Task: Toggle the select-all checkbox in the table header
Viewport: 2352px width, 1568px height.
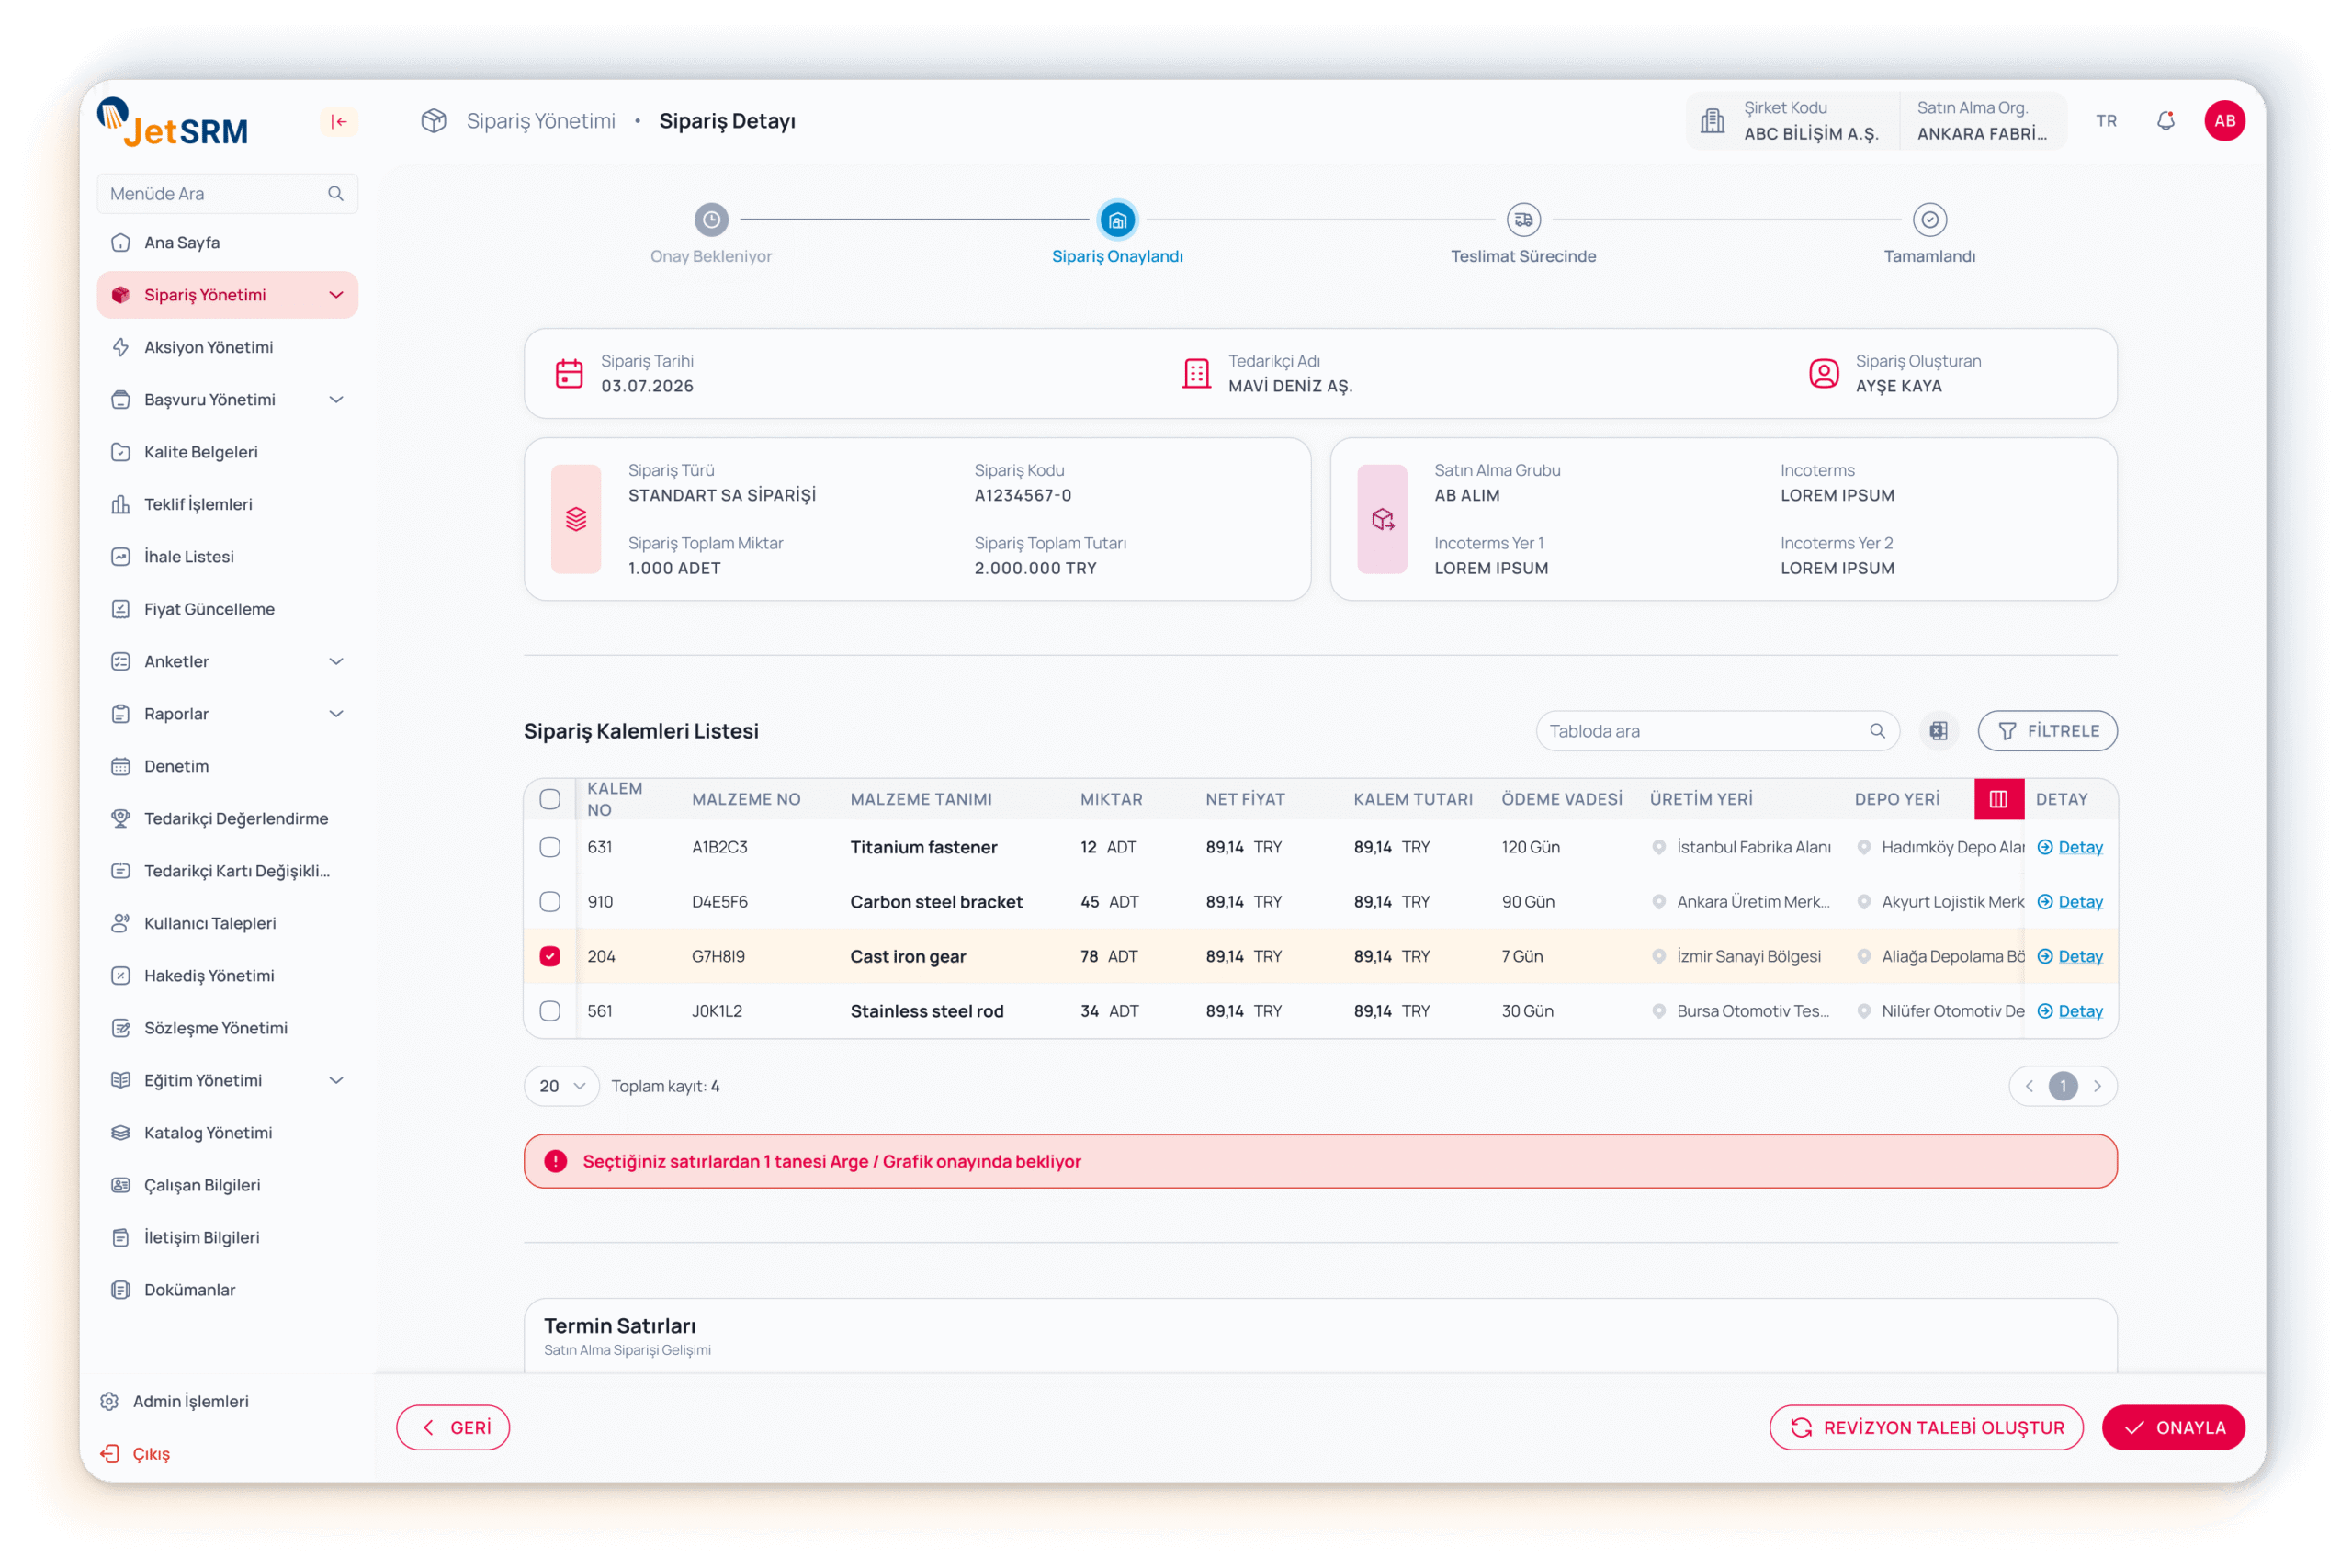Action: [x=550, y=799]
